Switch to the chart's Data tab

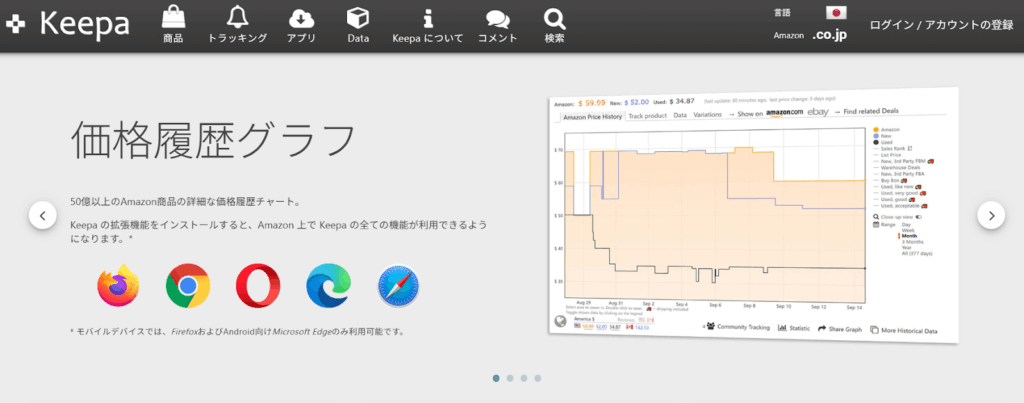pos(680,115)
